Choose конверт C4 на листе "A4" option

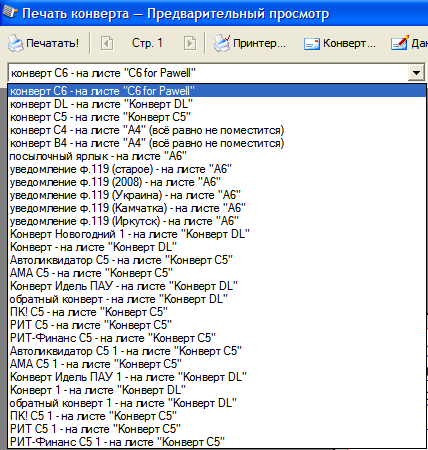(217, 130)
